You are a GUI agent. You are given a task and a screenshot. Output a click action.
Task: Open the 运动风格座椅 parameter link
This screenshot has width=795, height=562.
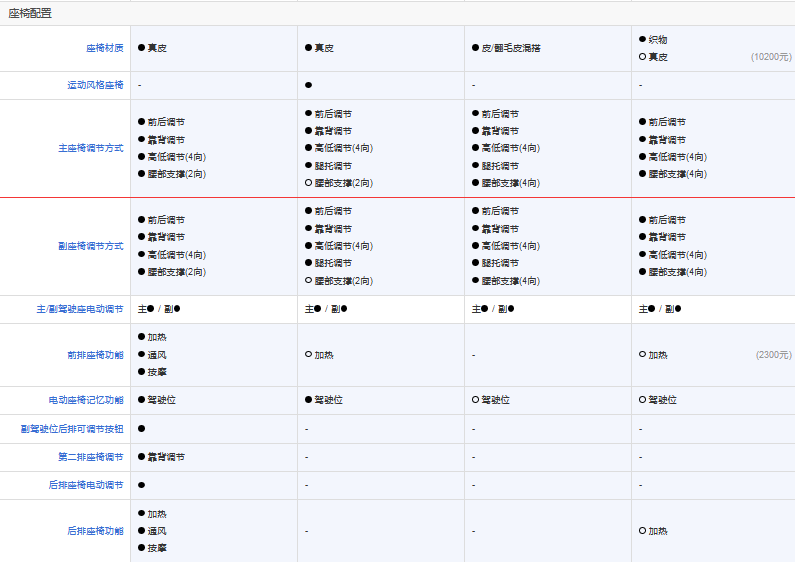tap(95, 85)
